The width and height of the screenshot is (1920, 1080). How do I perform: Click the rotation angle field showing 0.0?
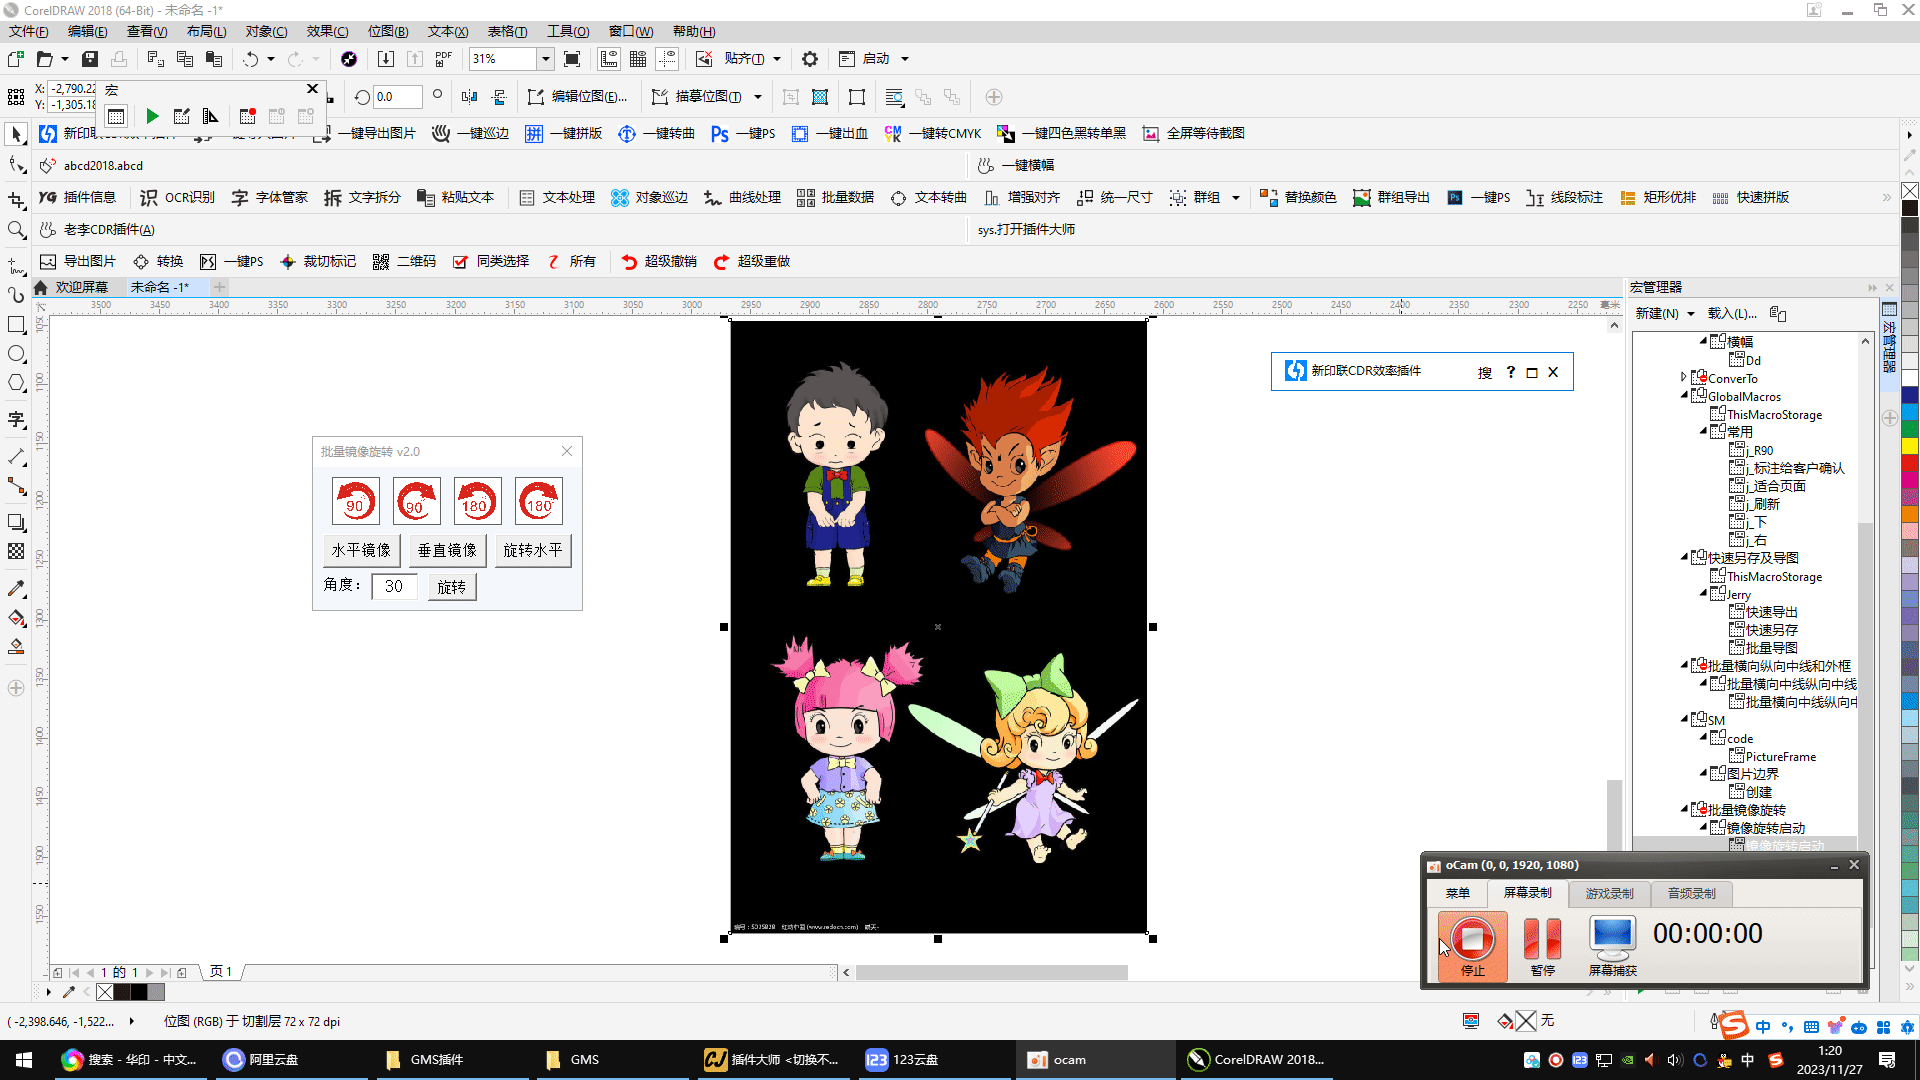coord(398,97)
